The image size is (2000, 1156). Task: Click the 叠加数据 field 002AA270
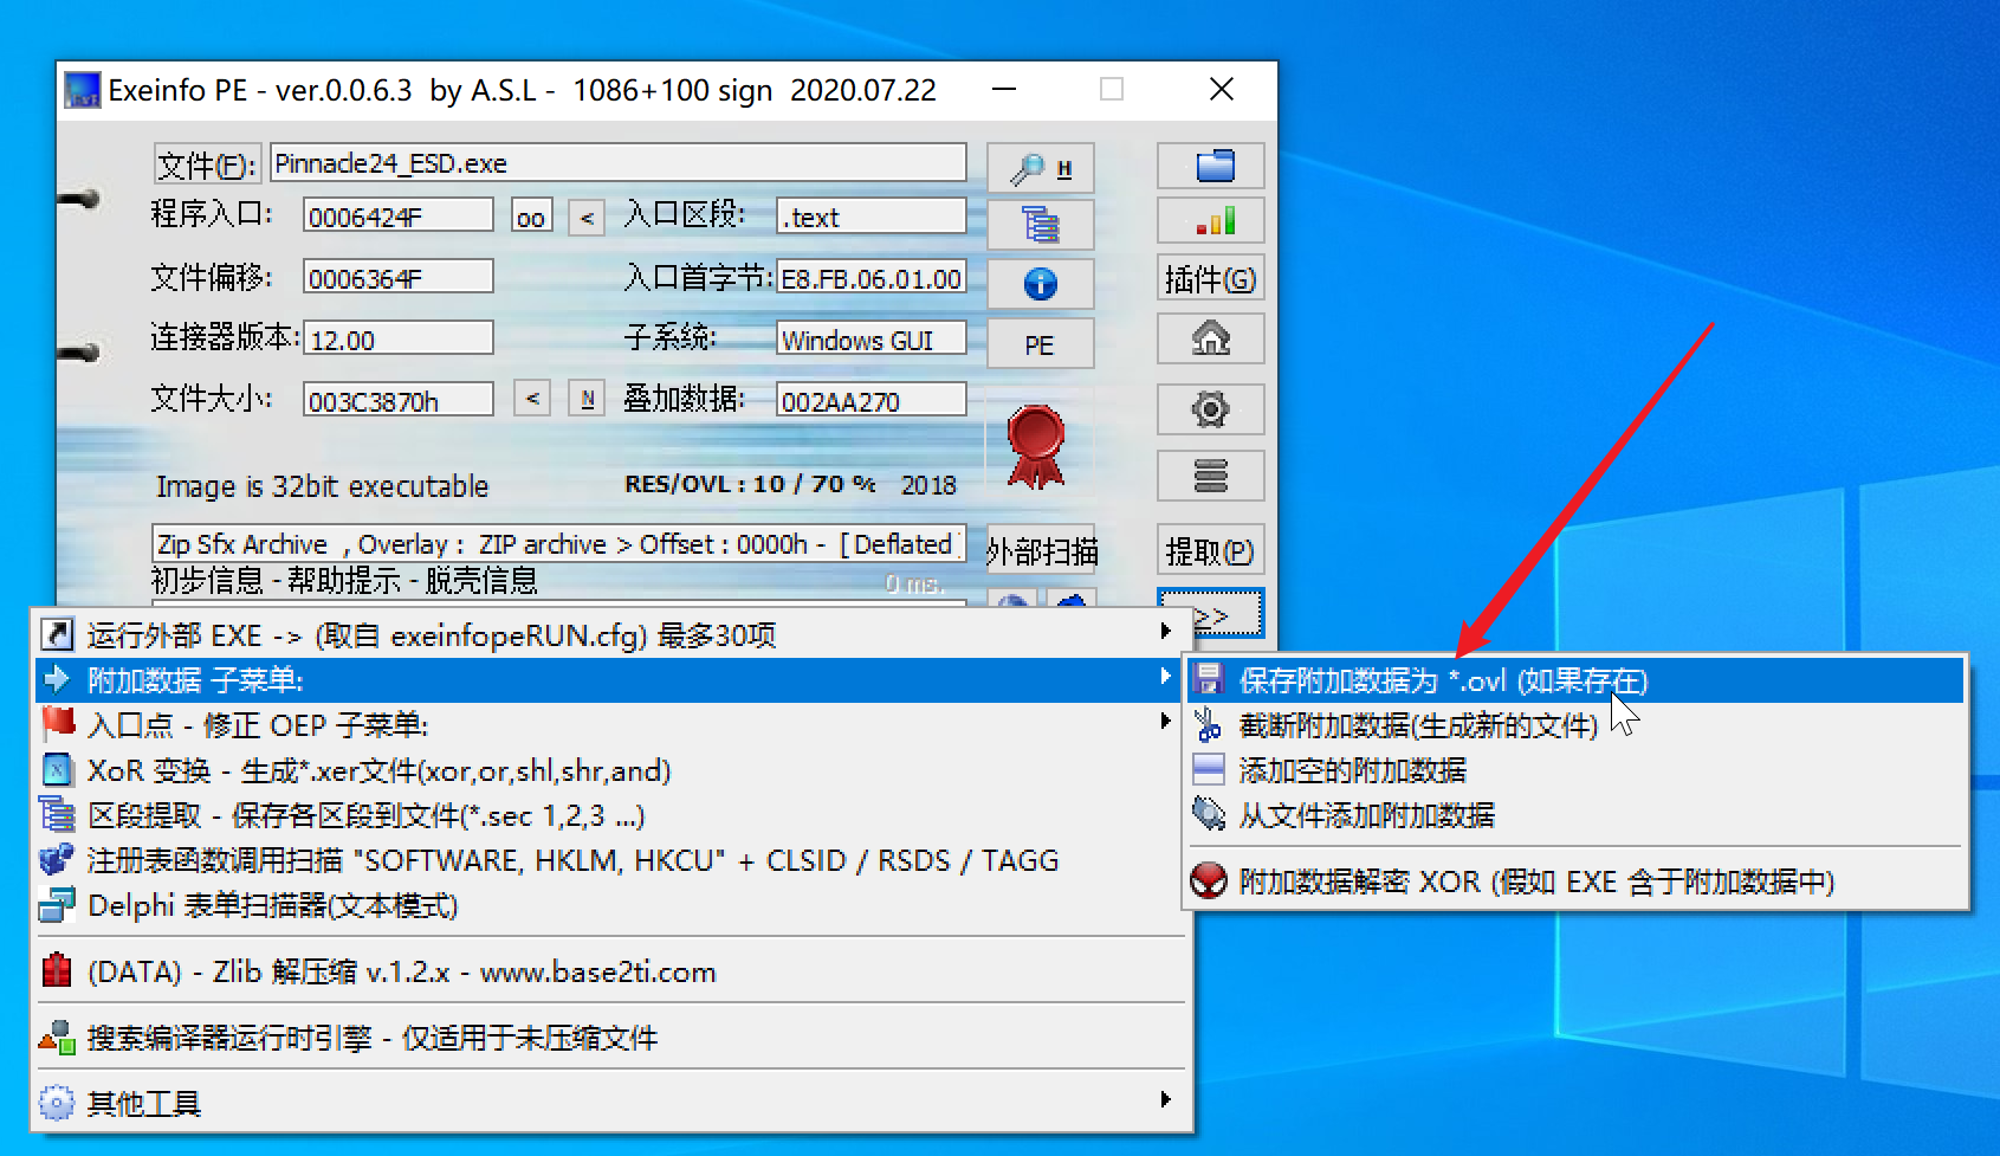coord(871,400)
